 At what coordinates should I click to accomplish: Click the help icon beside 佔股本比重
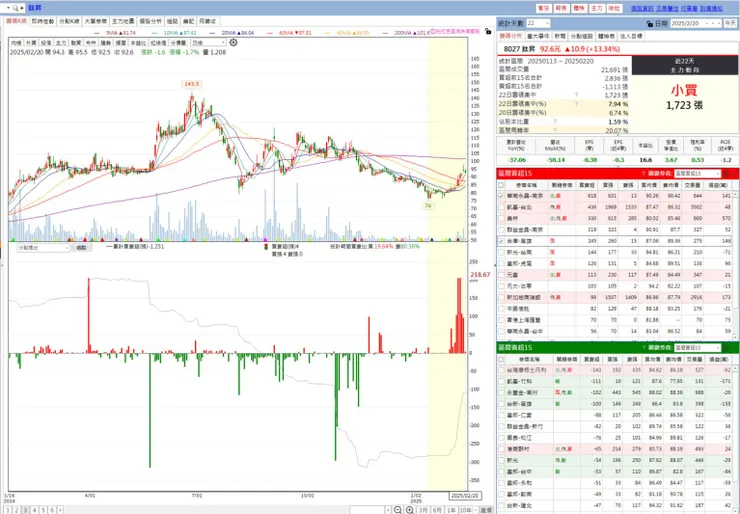tap(555, 122)
